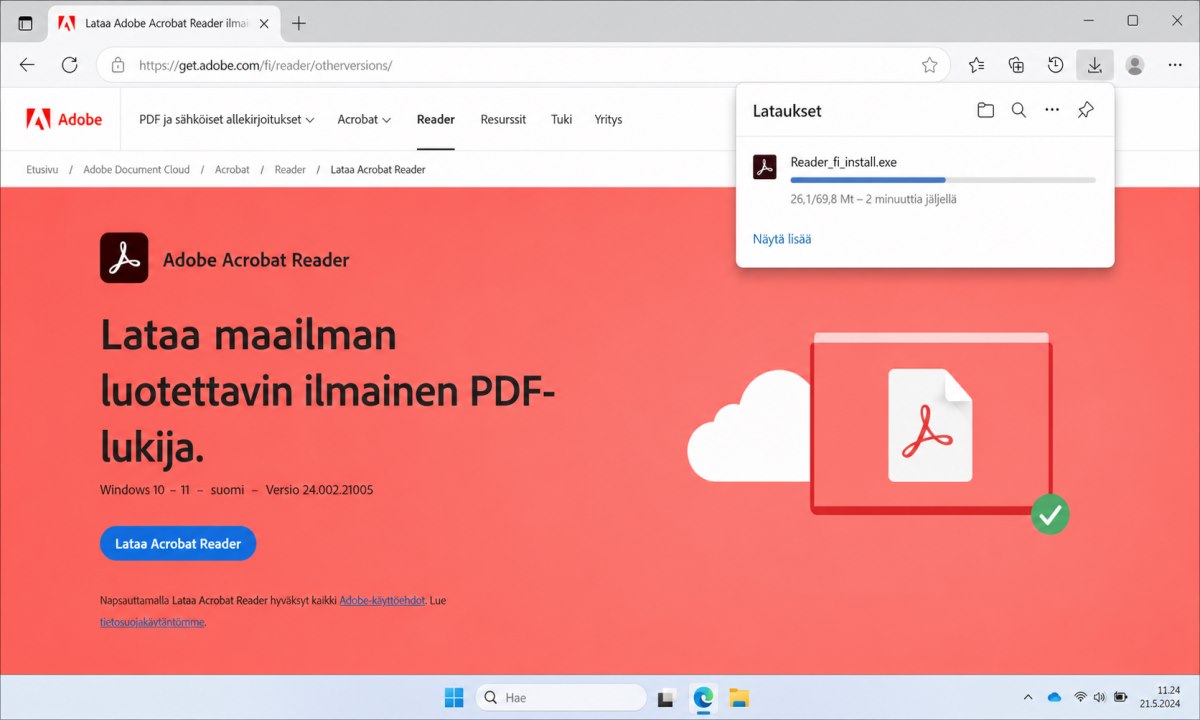The width and height of the screenshot is (1200, 720).
Task: Close the Adobe Reader browser tab
Action: click(x=263, y=23)
